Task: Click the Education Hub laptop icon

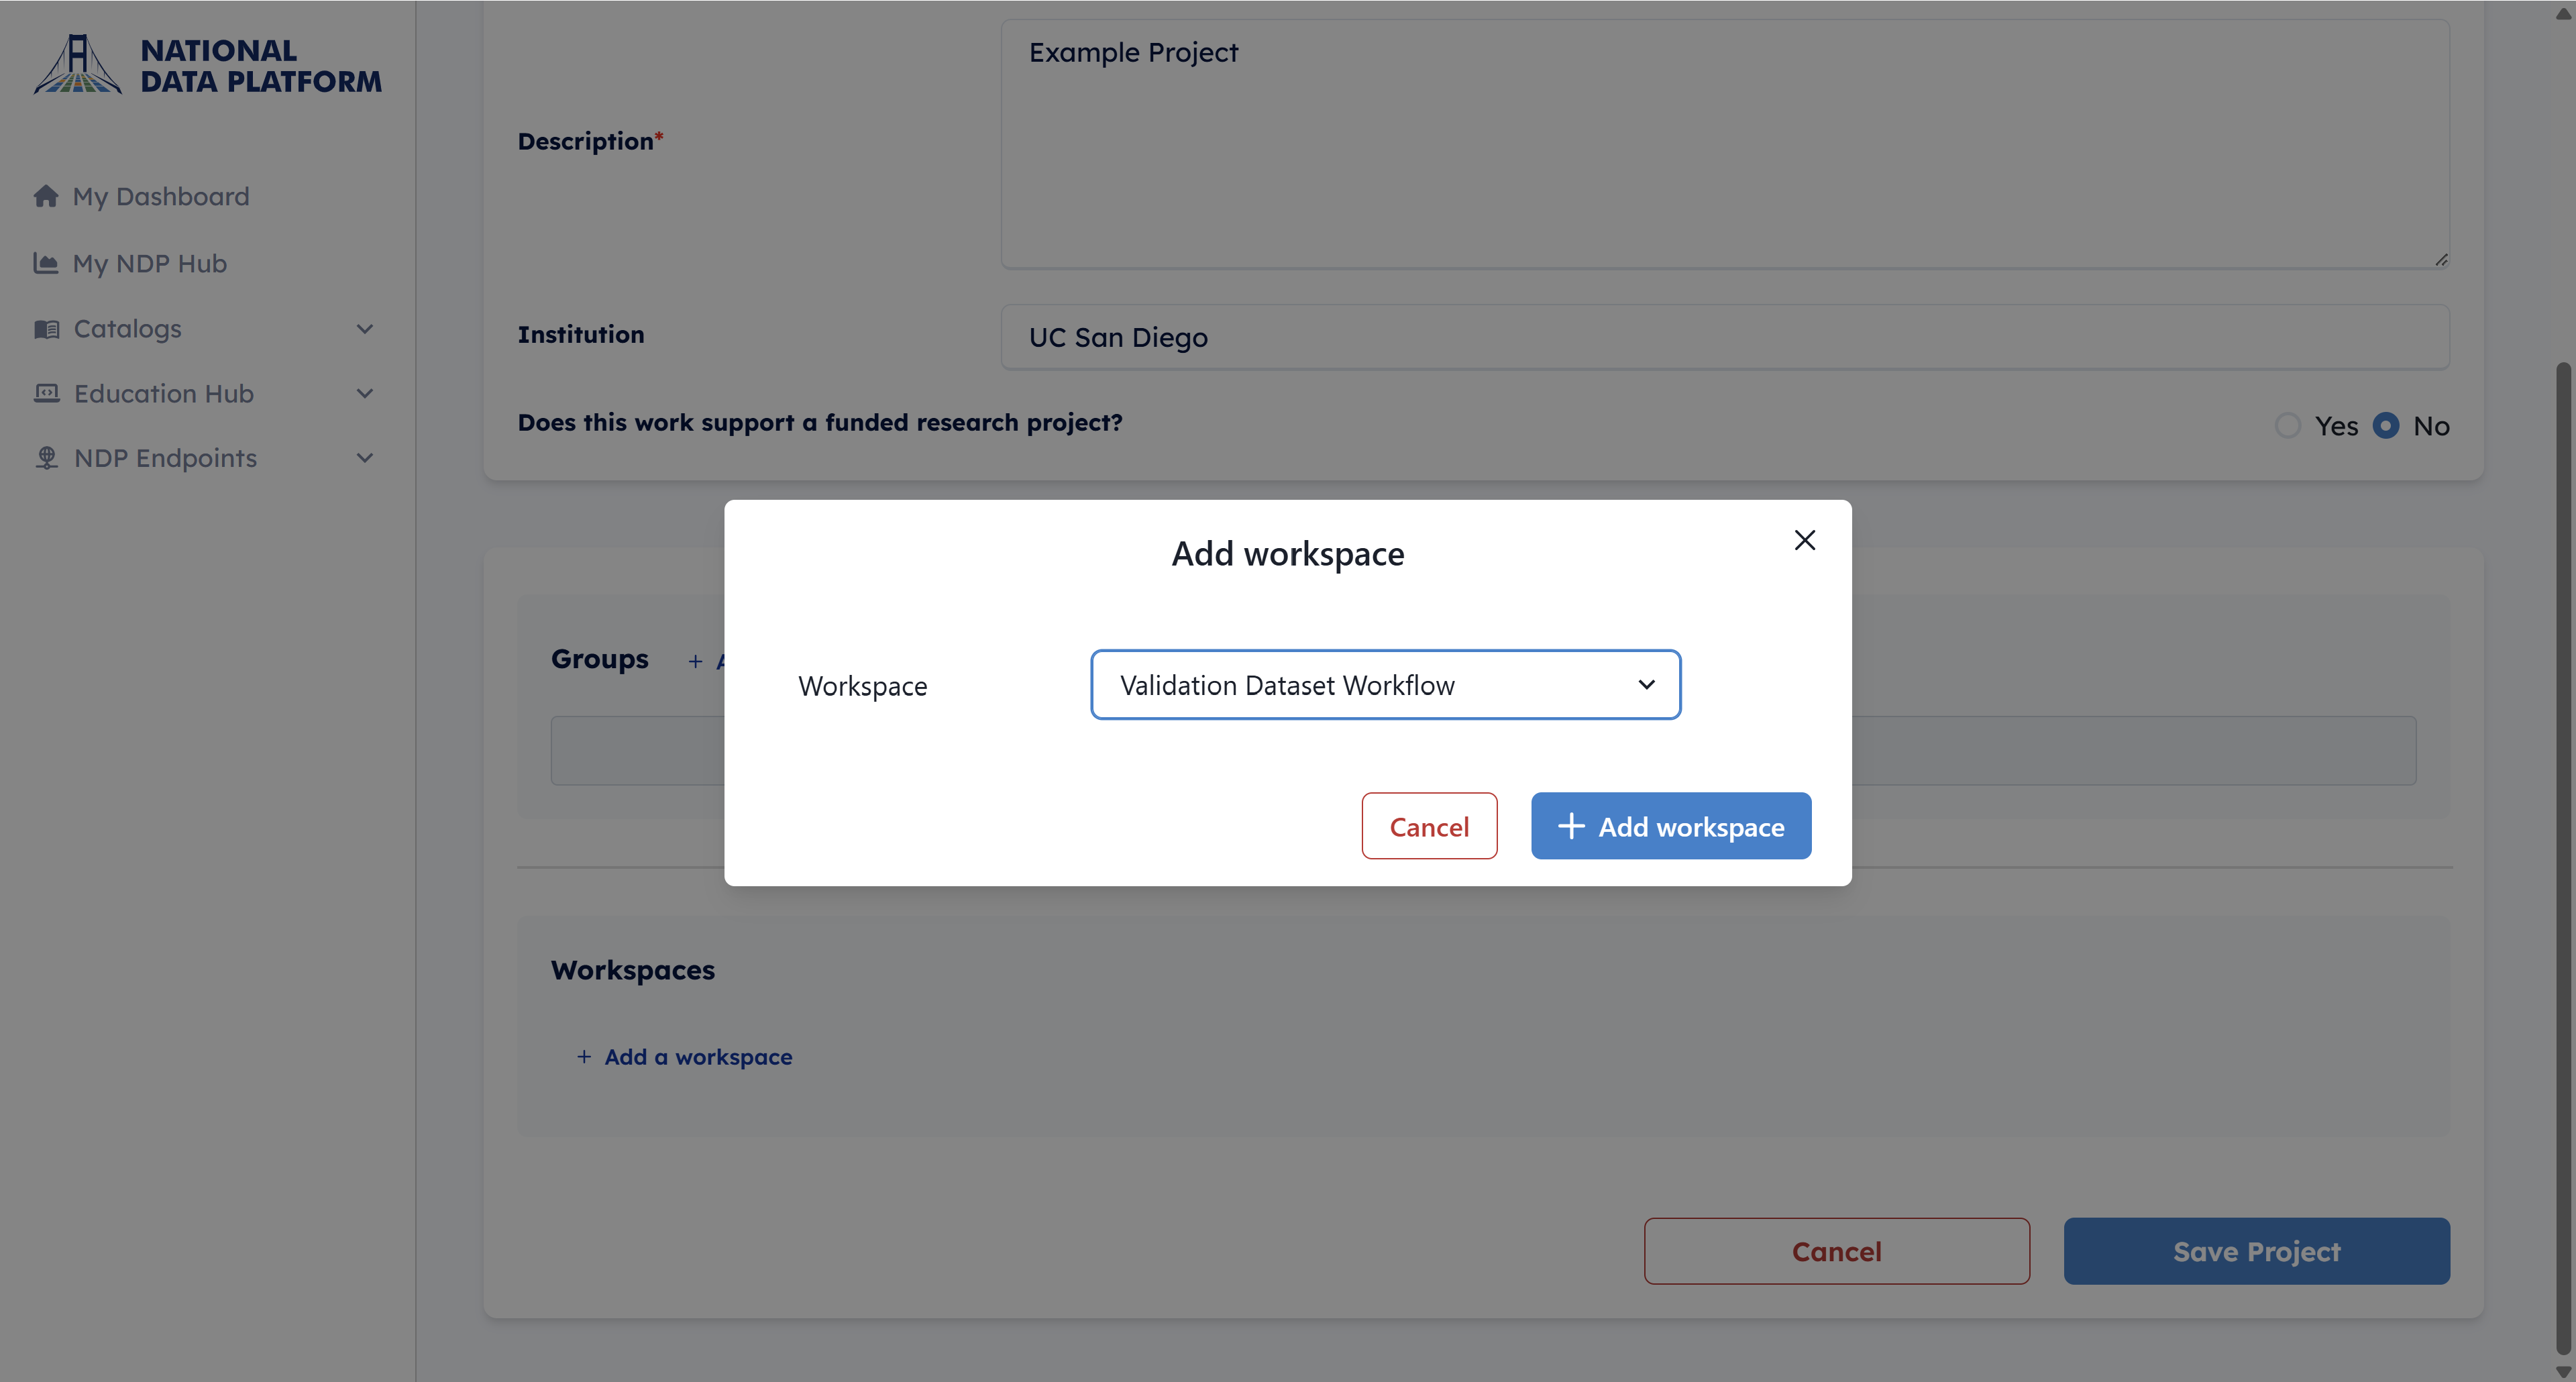Action: tap(47, 393)
